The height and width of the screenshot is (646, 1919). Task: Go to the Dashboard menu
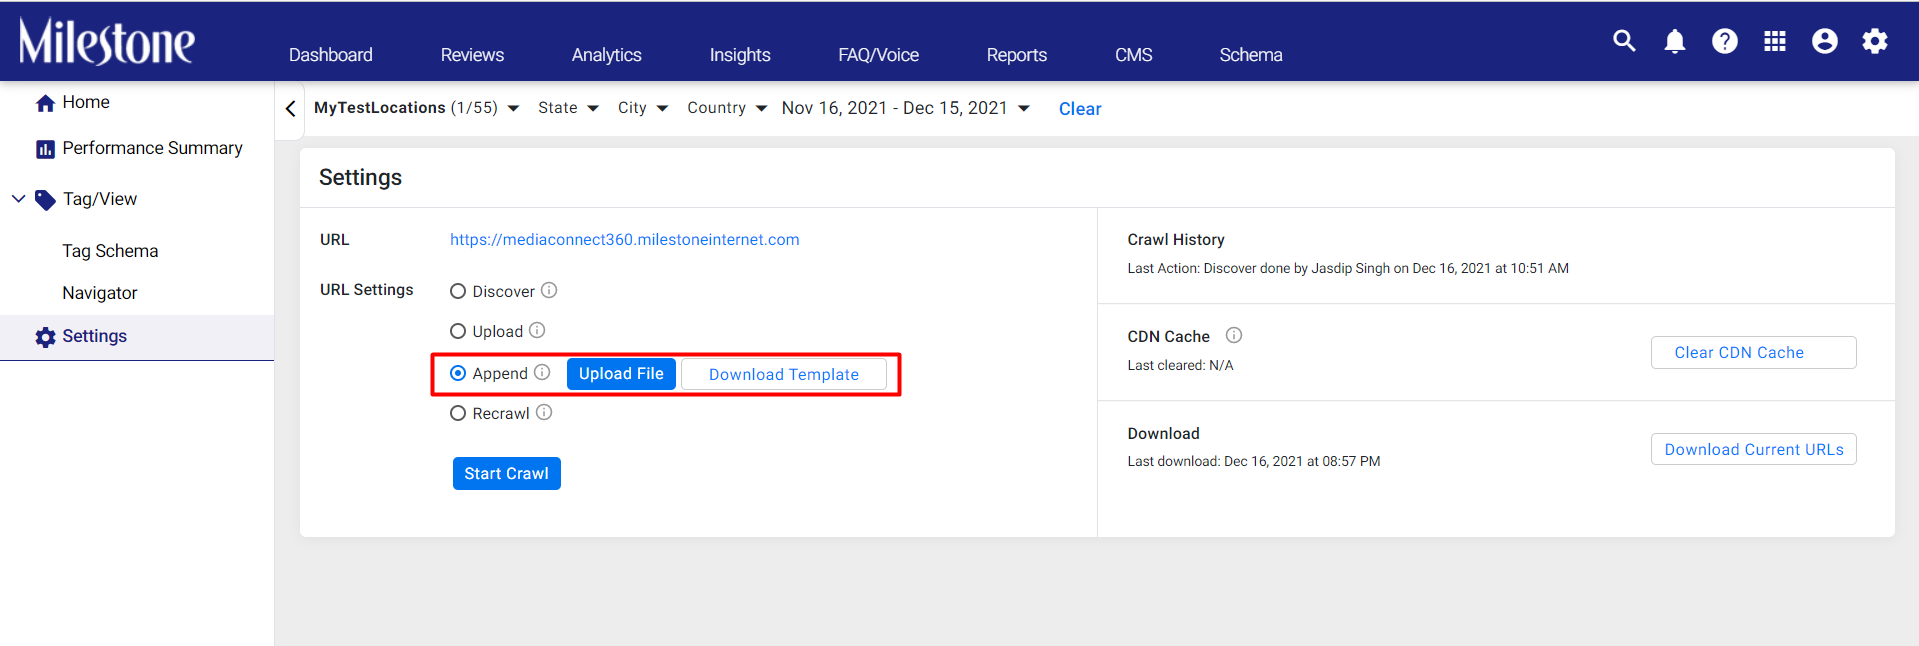tap(331, 55)
